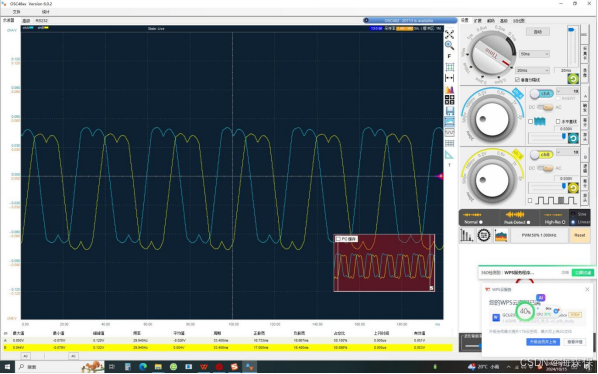Click the yellow chB offset reset arrow
The height and width of the screenshot is (374, 598).
click(573, 188)
